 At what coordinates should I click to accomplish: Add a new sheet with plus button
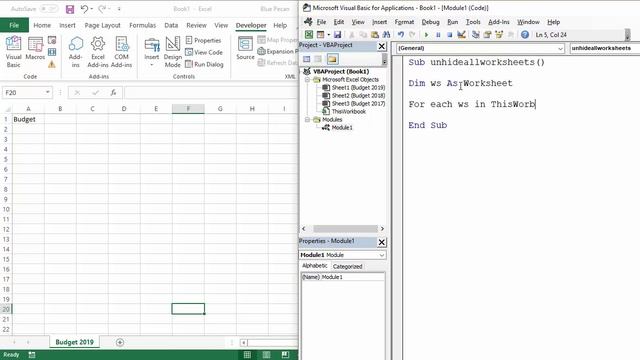(x=120, y=342)
